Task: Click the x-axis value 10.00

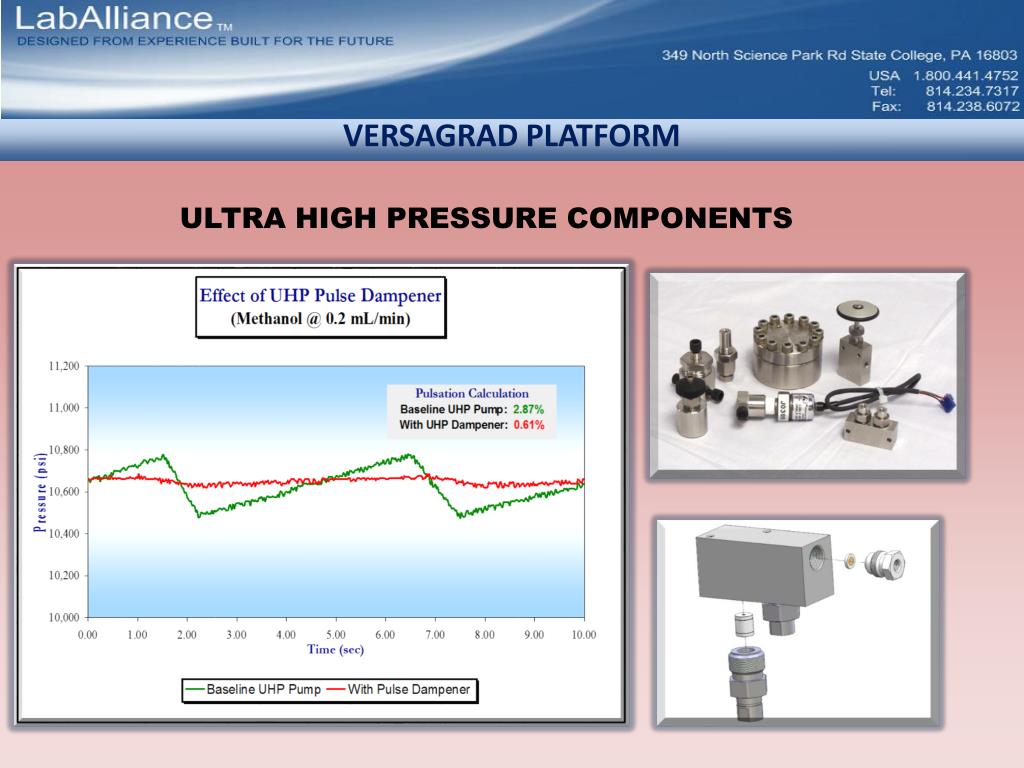Action: click(x=584, y=635)
